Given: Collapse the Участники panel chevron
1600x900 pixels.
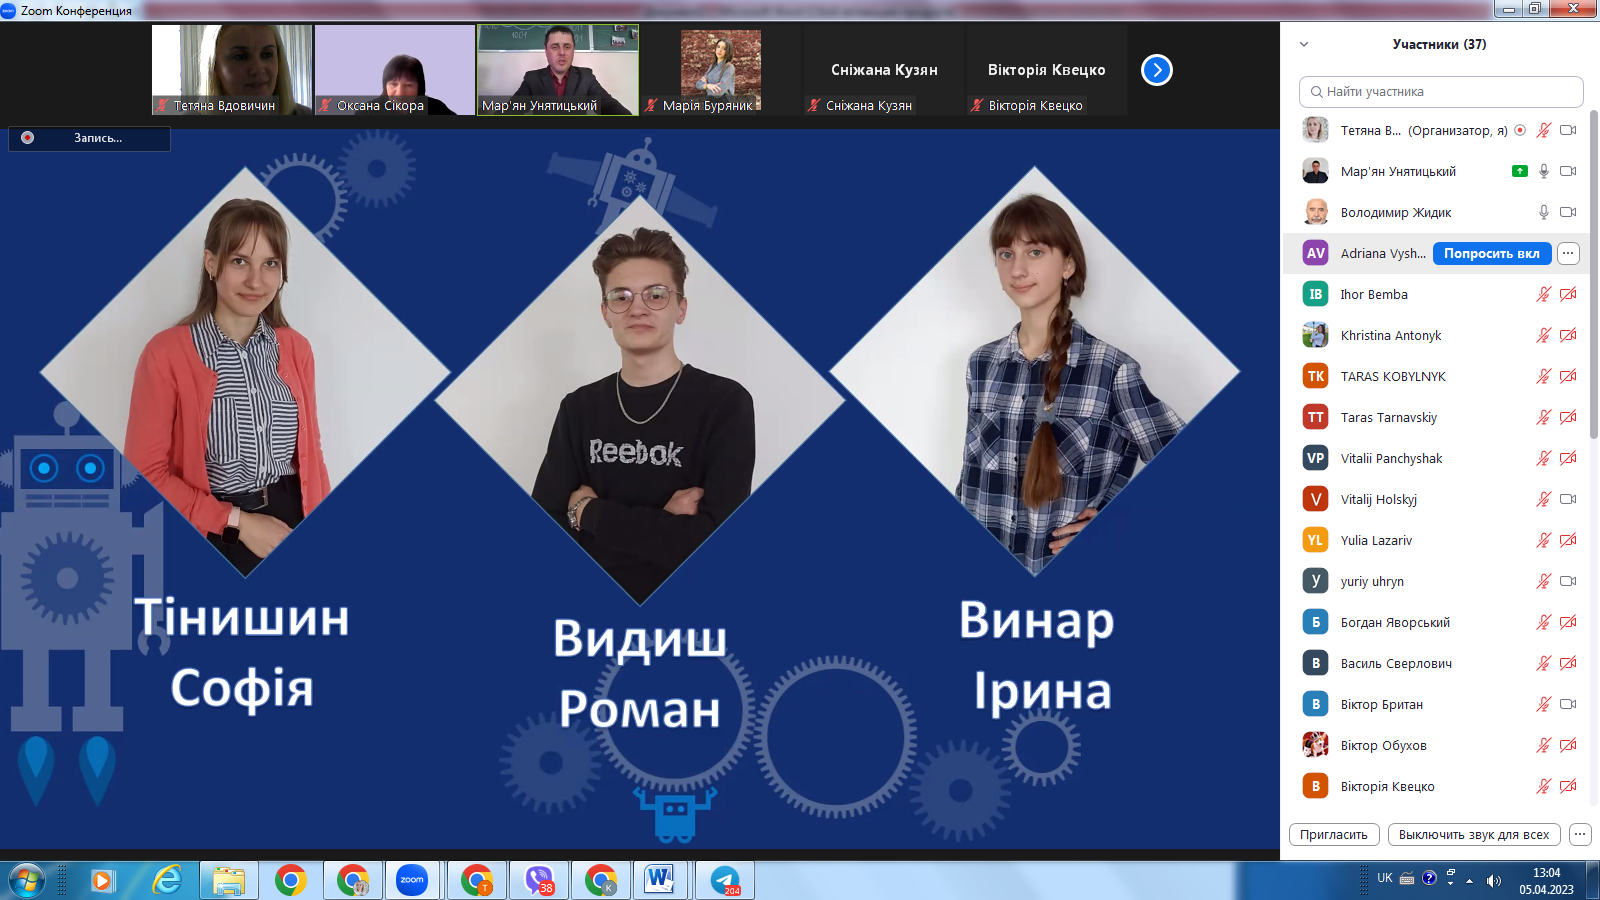Looking at the screenshot, I should point(1304,44).
